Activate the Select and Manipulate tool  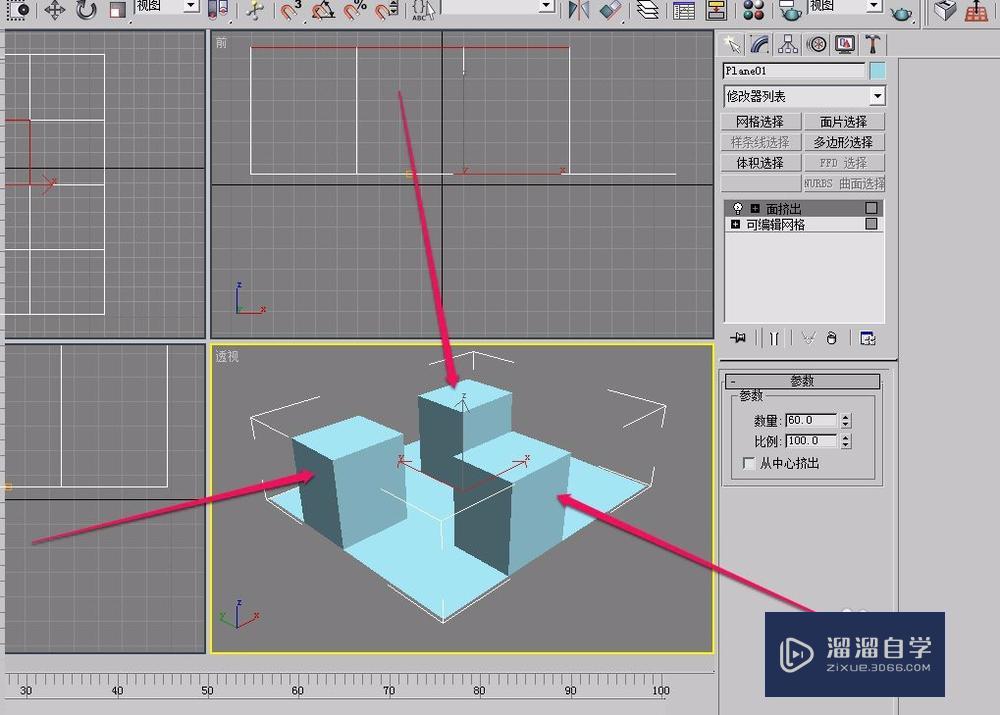[x=255, y=10]
